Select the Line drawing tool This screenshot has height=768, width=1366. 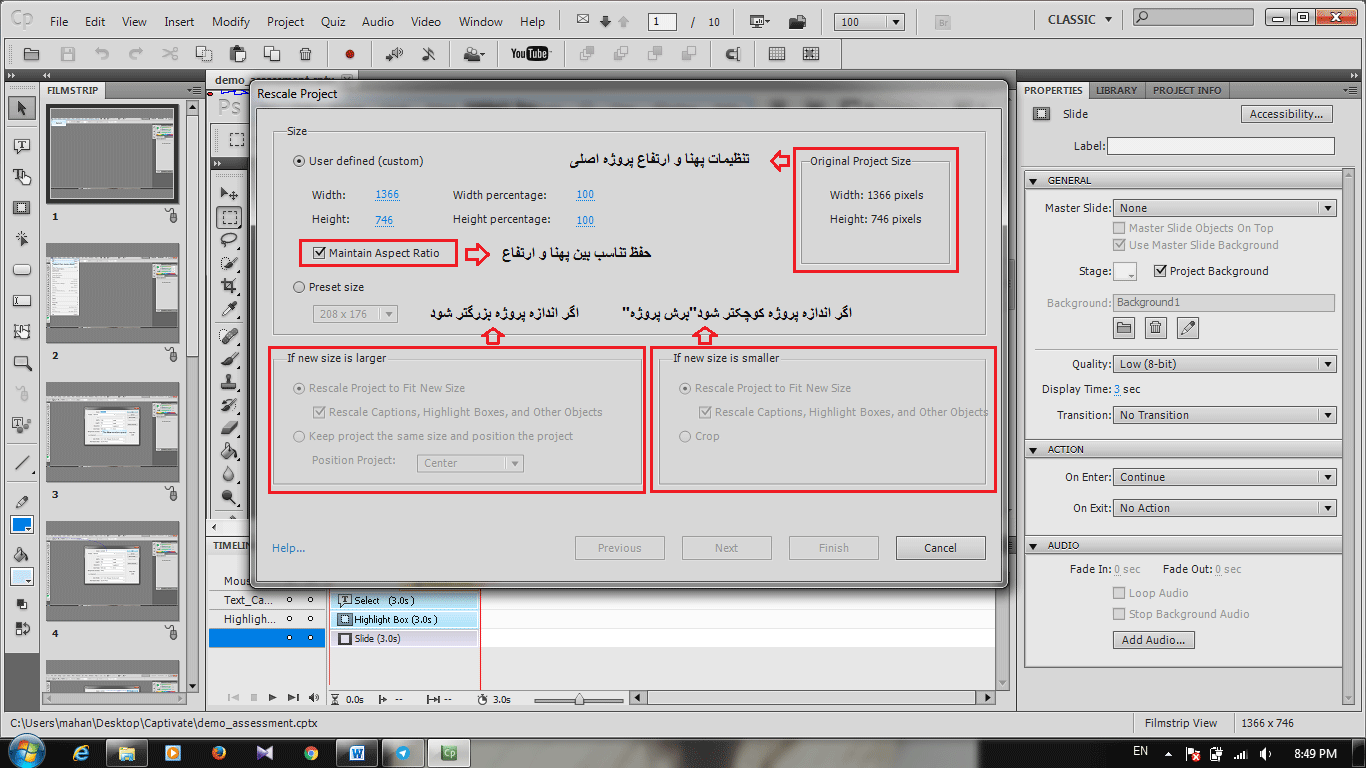22,463
